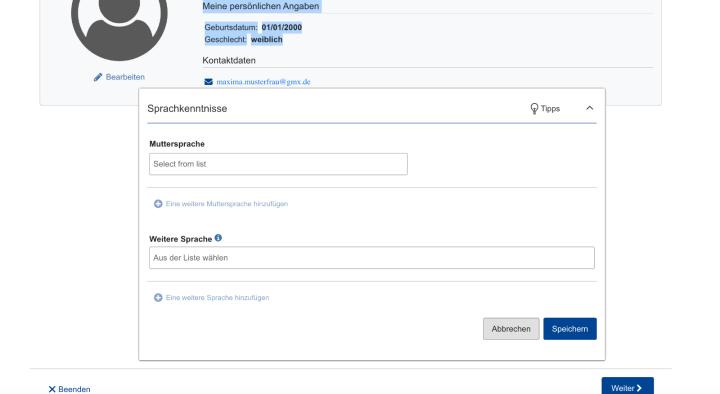Click the Muttersprache field label
The image size is (720, 394).
click(177, 144)
